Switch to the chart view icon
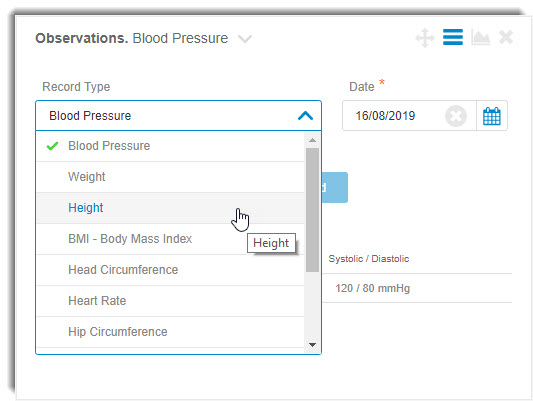This screenshot has height=401, width=533. 480,37
